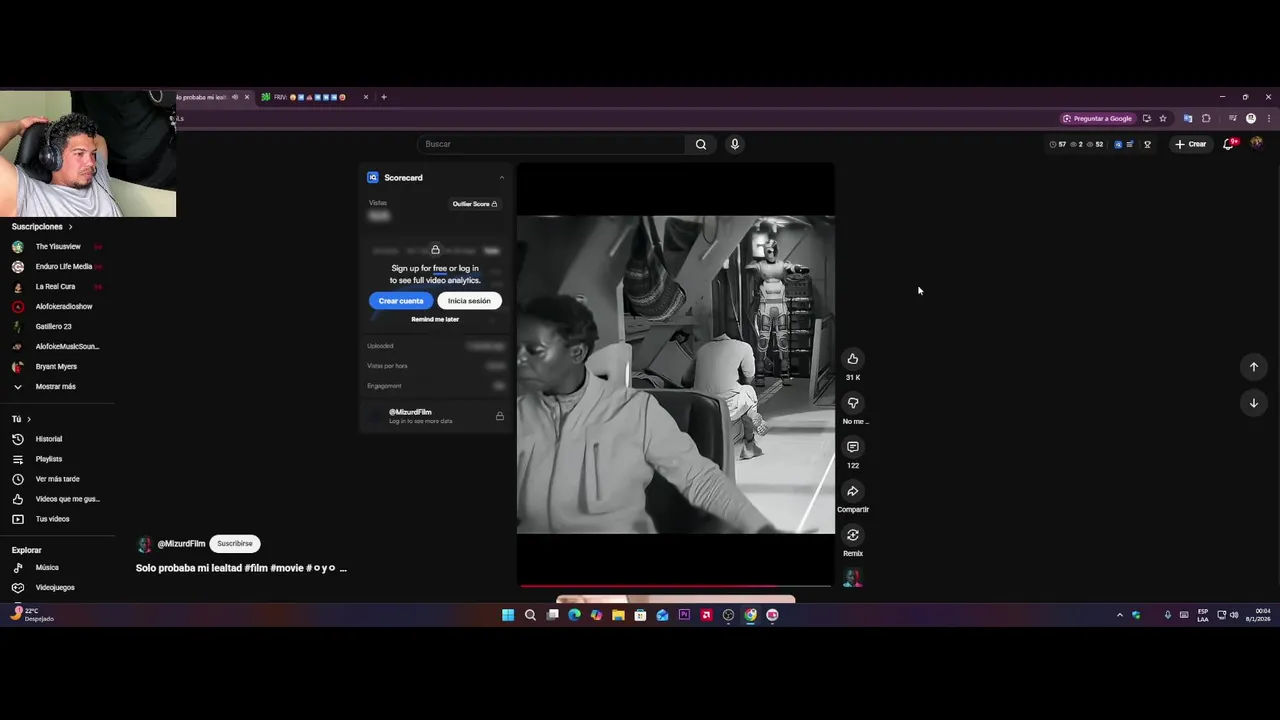
Task: Start voice search with microphone icon
Action: [x=735, y=144]
